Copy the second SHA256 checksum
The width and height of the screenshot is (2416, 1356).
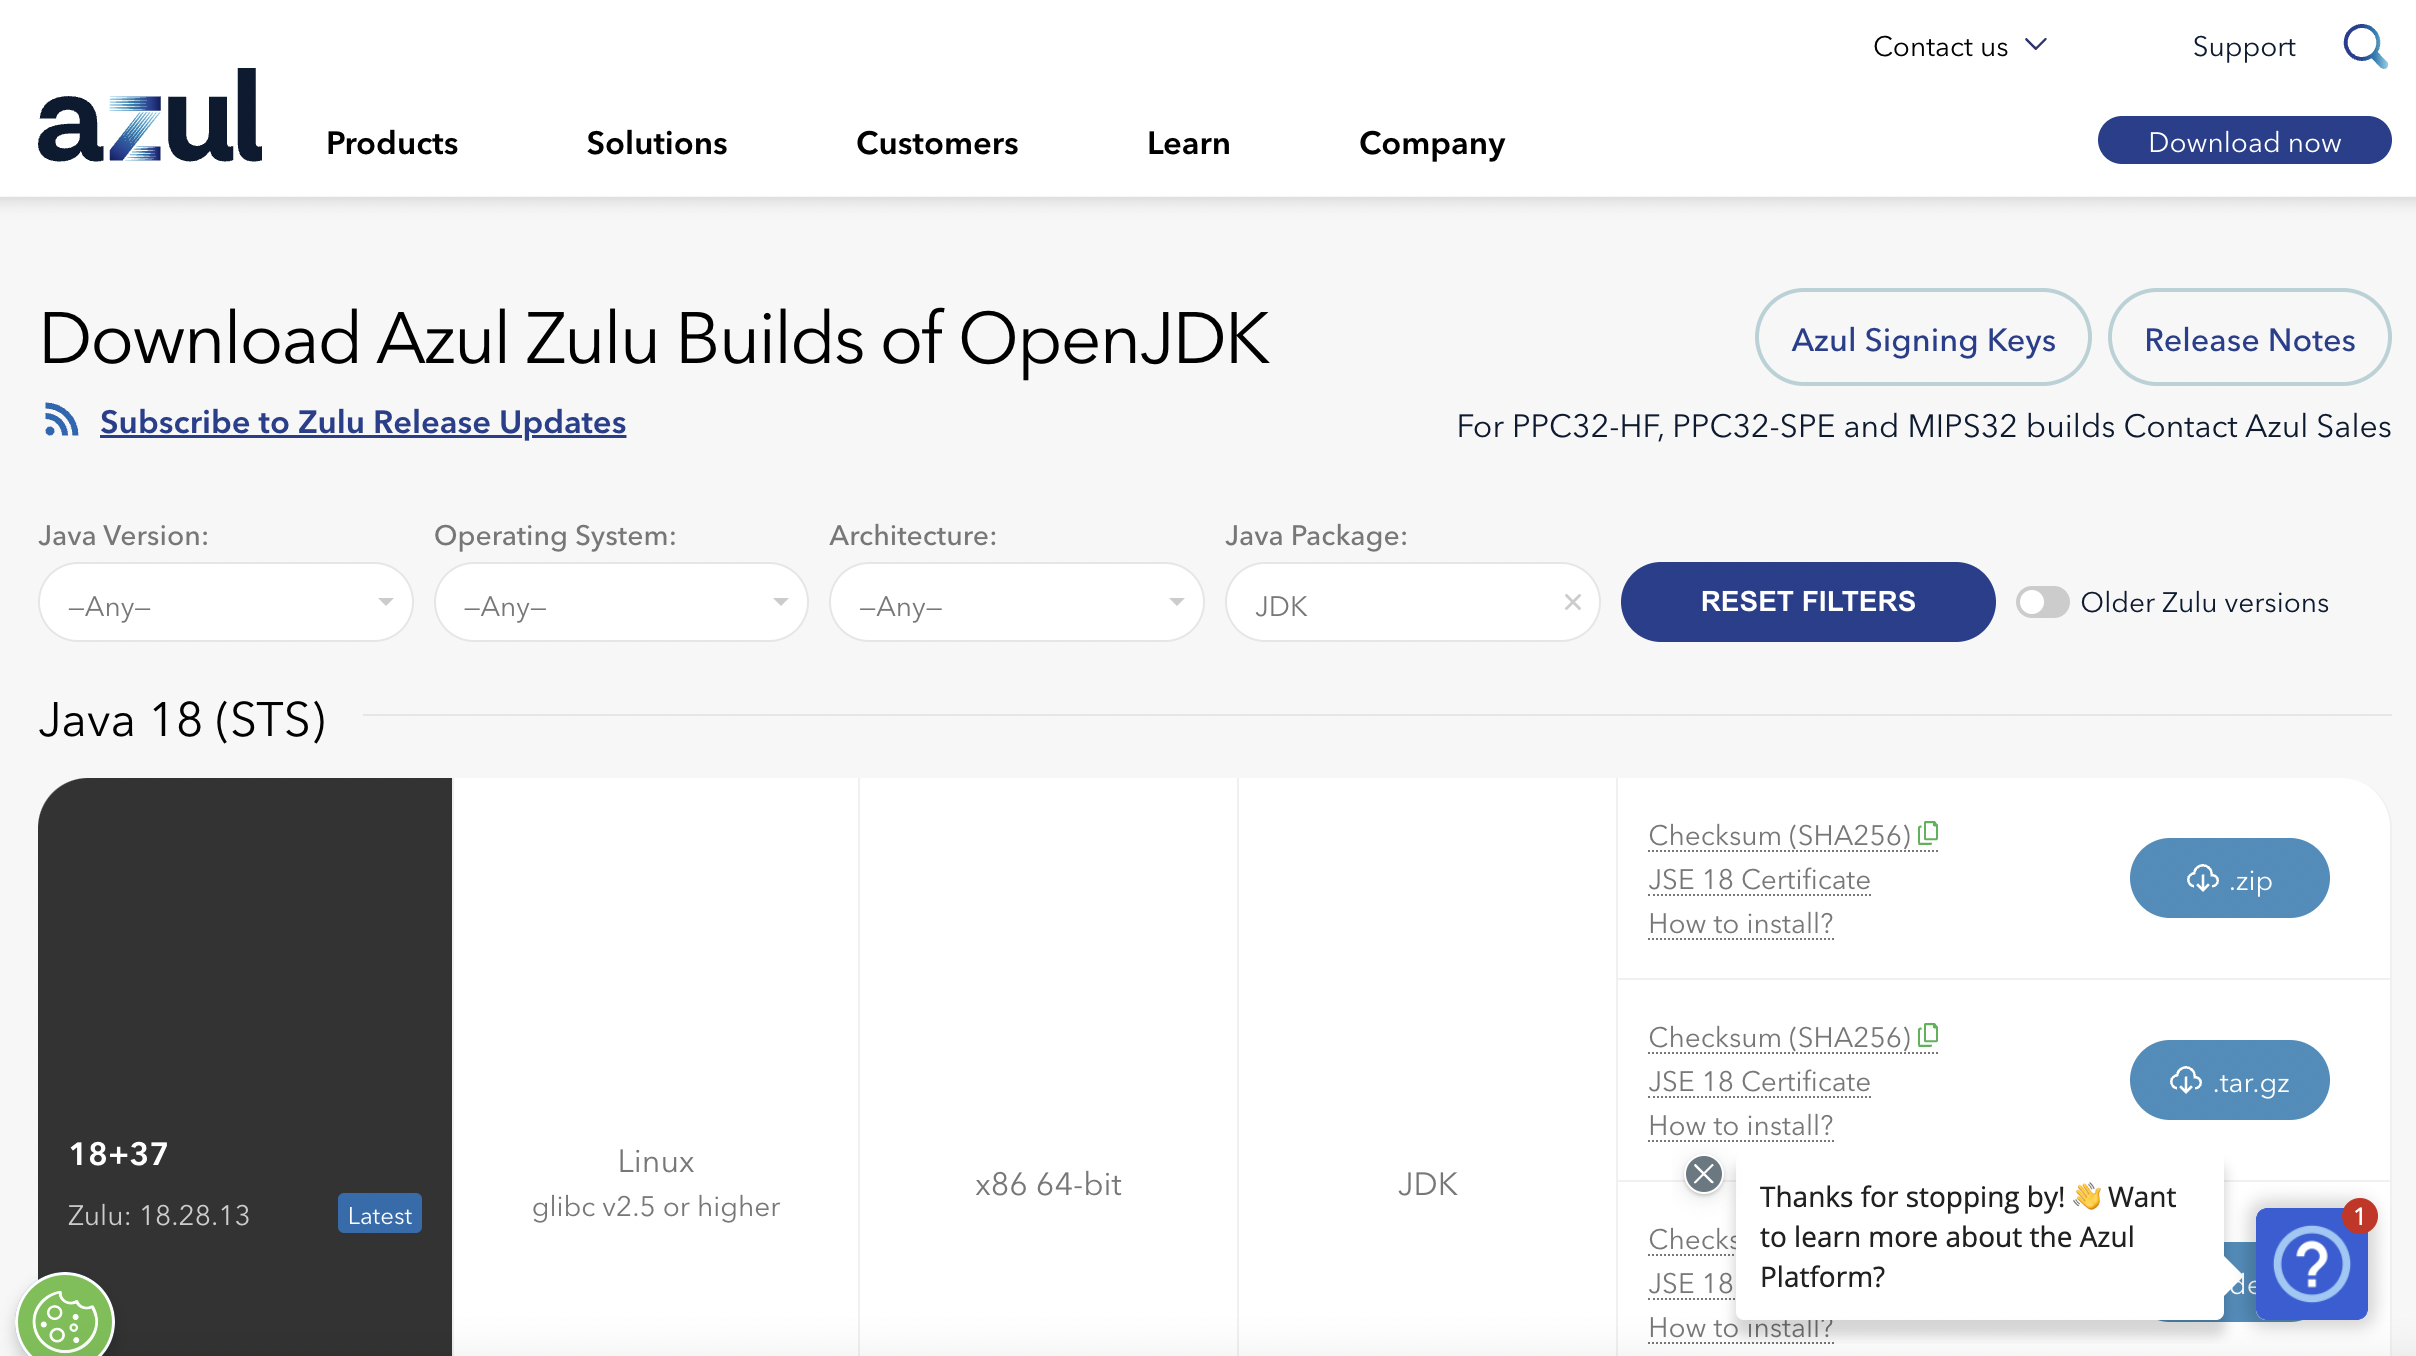click(x=1929, y=1034)
